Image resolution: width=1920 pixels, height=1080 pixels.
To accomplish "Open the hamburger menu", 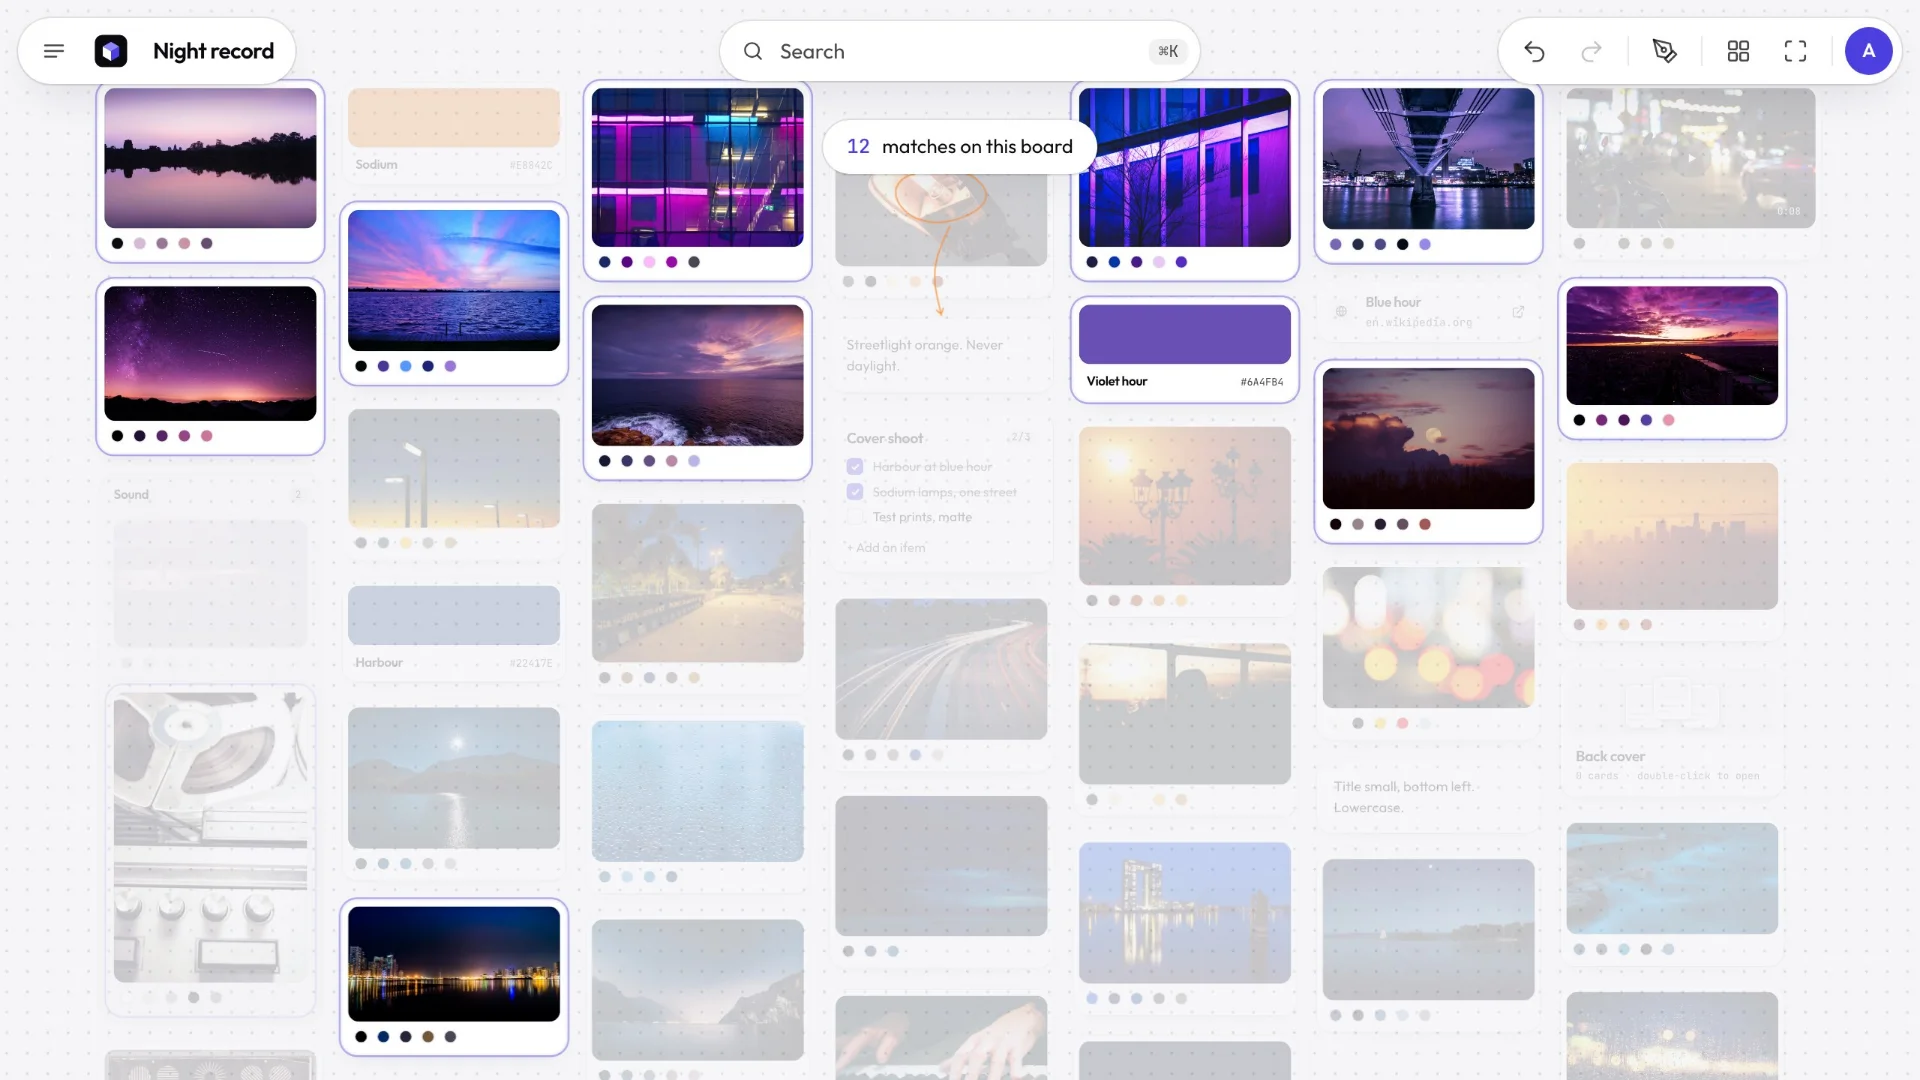I will coord(54,51).
